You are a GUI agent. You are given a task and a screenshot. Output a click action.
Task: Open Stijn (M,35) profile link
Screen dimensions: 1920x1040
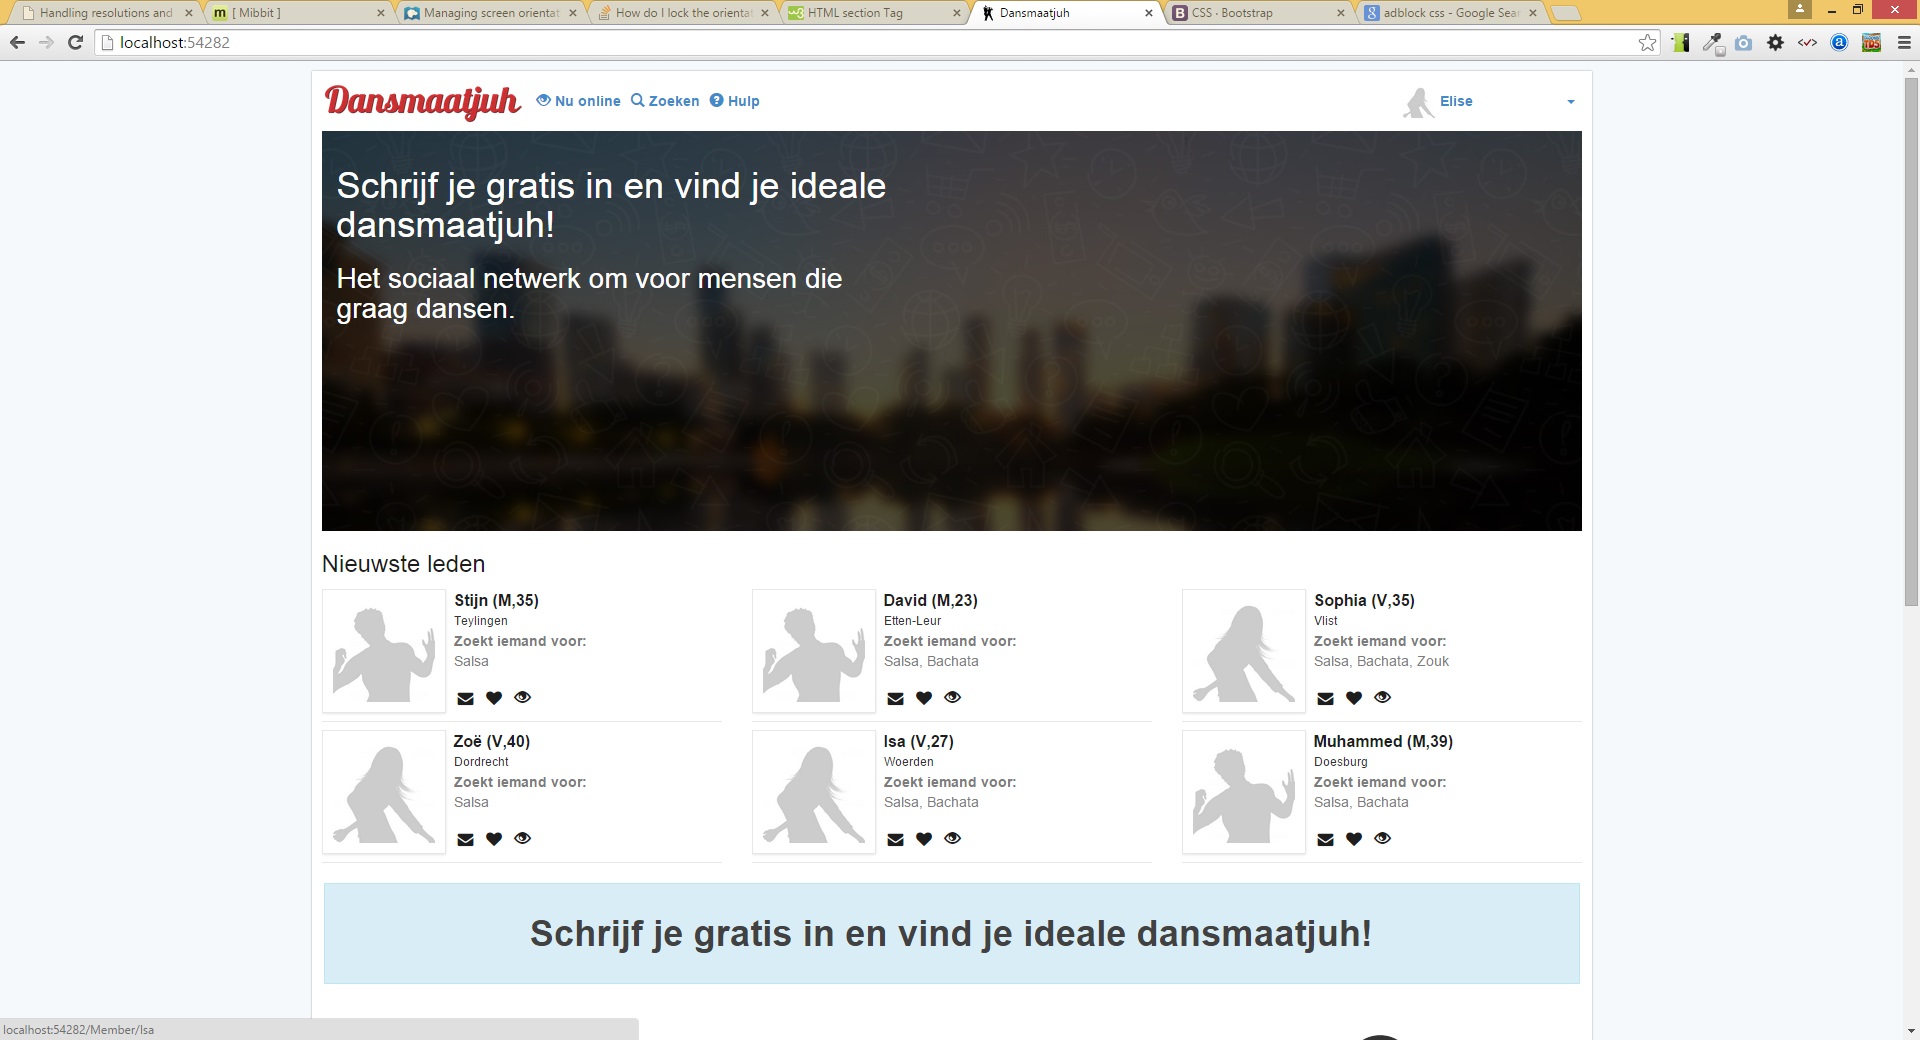tap(496, 600)
